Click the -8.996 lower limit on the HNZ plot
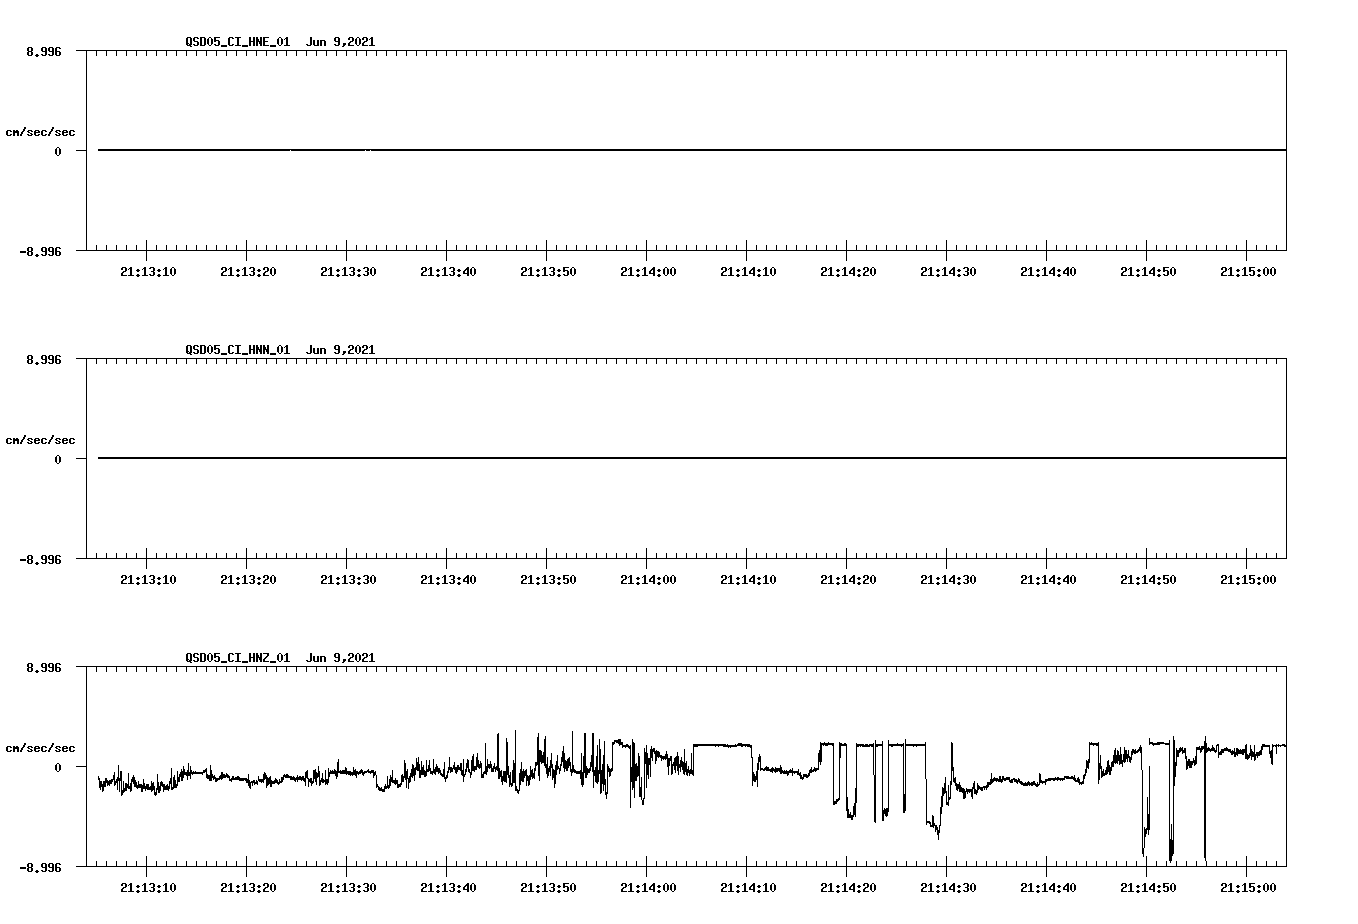Viewport: 1358px width, 924px height. point(41,868)
